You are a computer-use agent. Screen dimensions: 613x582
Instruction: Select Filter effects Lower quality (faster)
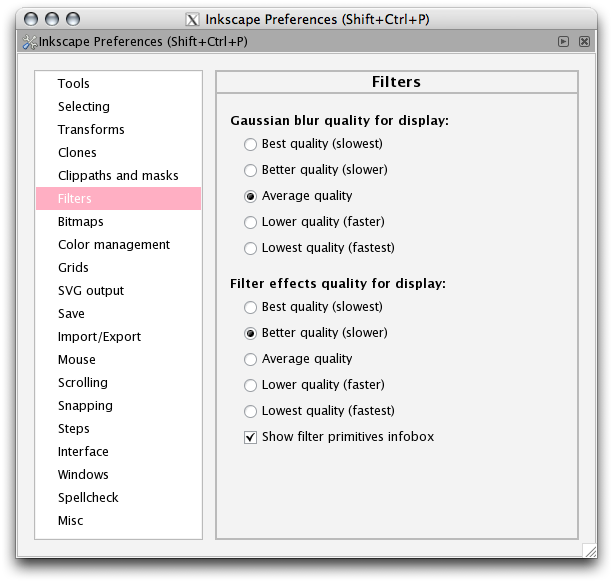(x=314, y=385)
